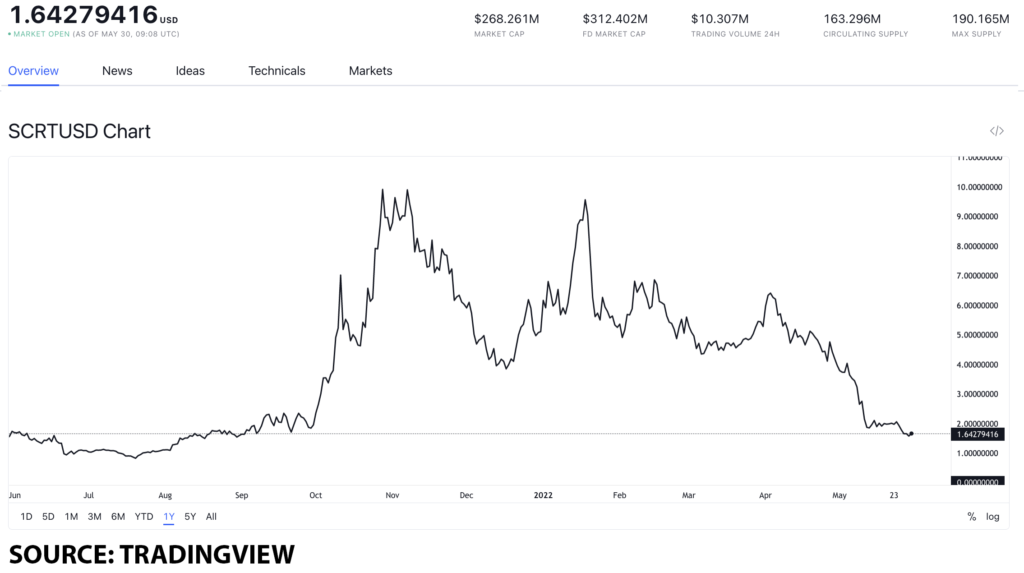Click the Apr label on the time axis
Screen dimensions: 1024x573
point(765,495)
